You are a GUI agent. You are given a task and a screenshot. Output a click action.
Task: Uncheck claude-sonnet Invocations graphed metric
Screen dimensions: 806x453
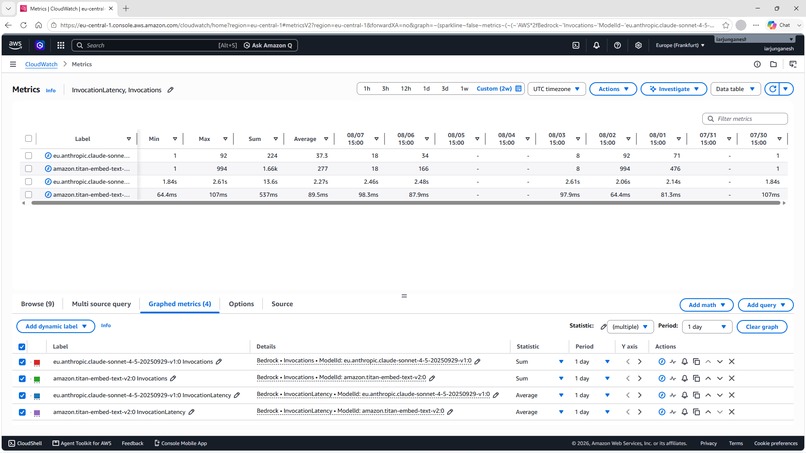[22, 361]
